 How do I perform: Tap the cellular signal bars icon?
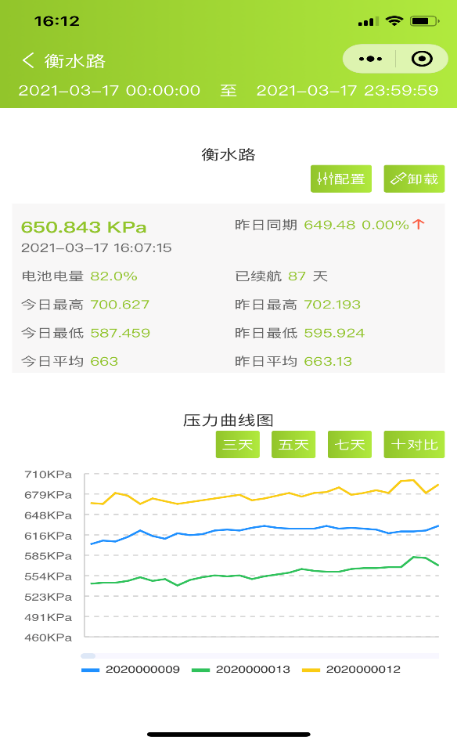[368, 21]
